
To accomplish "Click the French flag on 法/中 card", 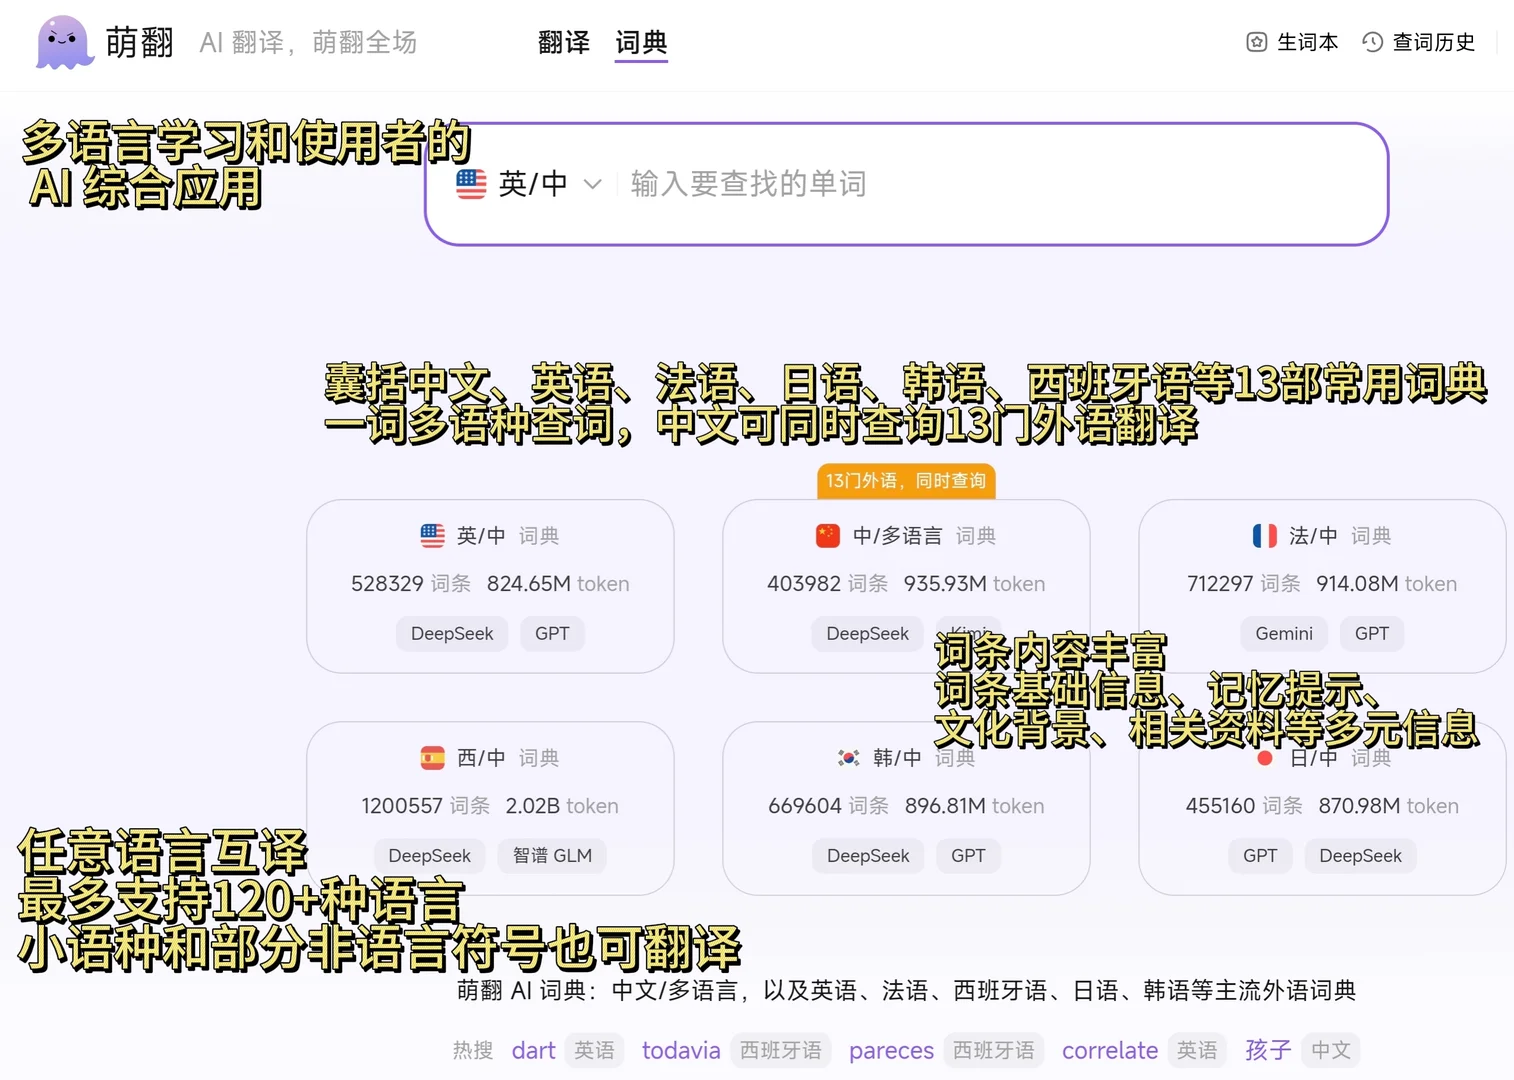I will pyautogui.click(x=1264, y=535).
